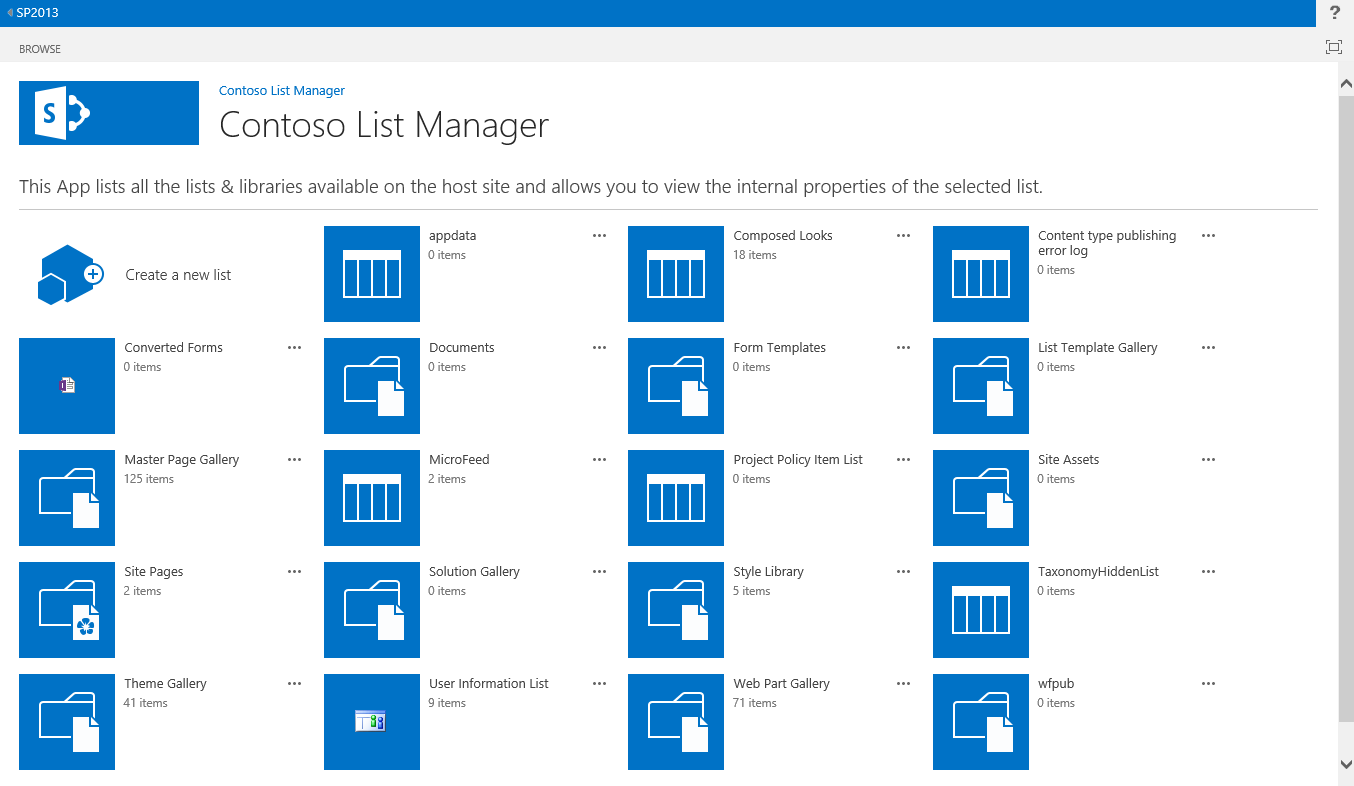The width and height of the screenshot is (1354, 786).
Task: Open the ellipsis menu for List Template Gallery
Action: point(1208,348)
